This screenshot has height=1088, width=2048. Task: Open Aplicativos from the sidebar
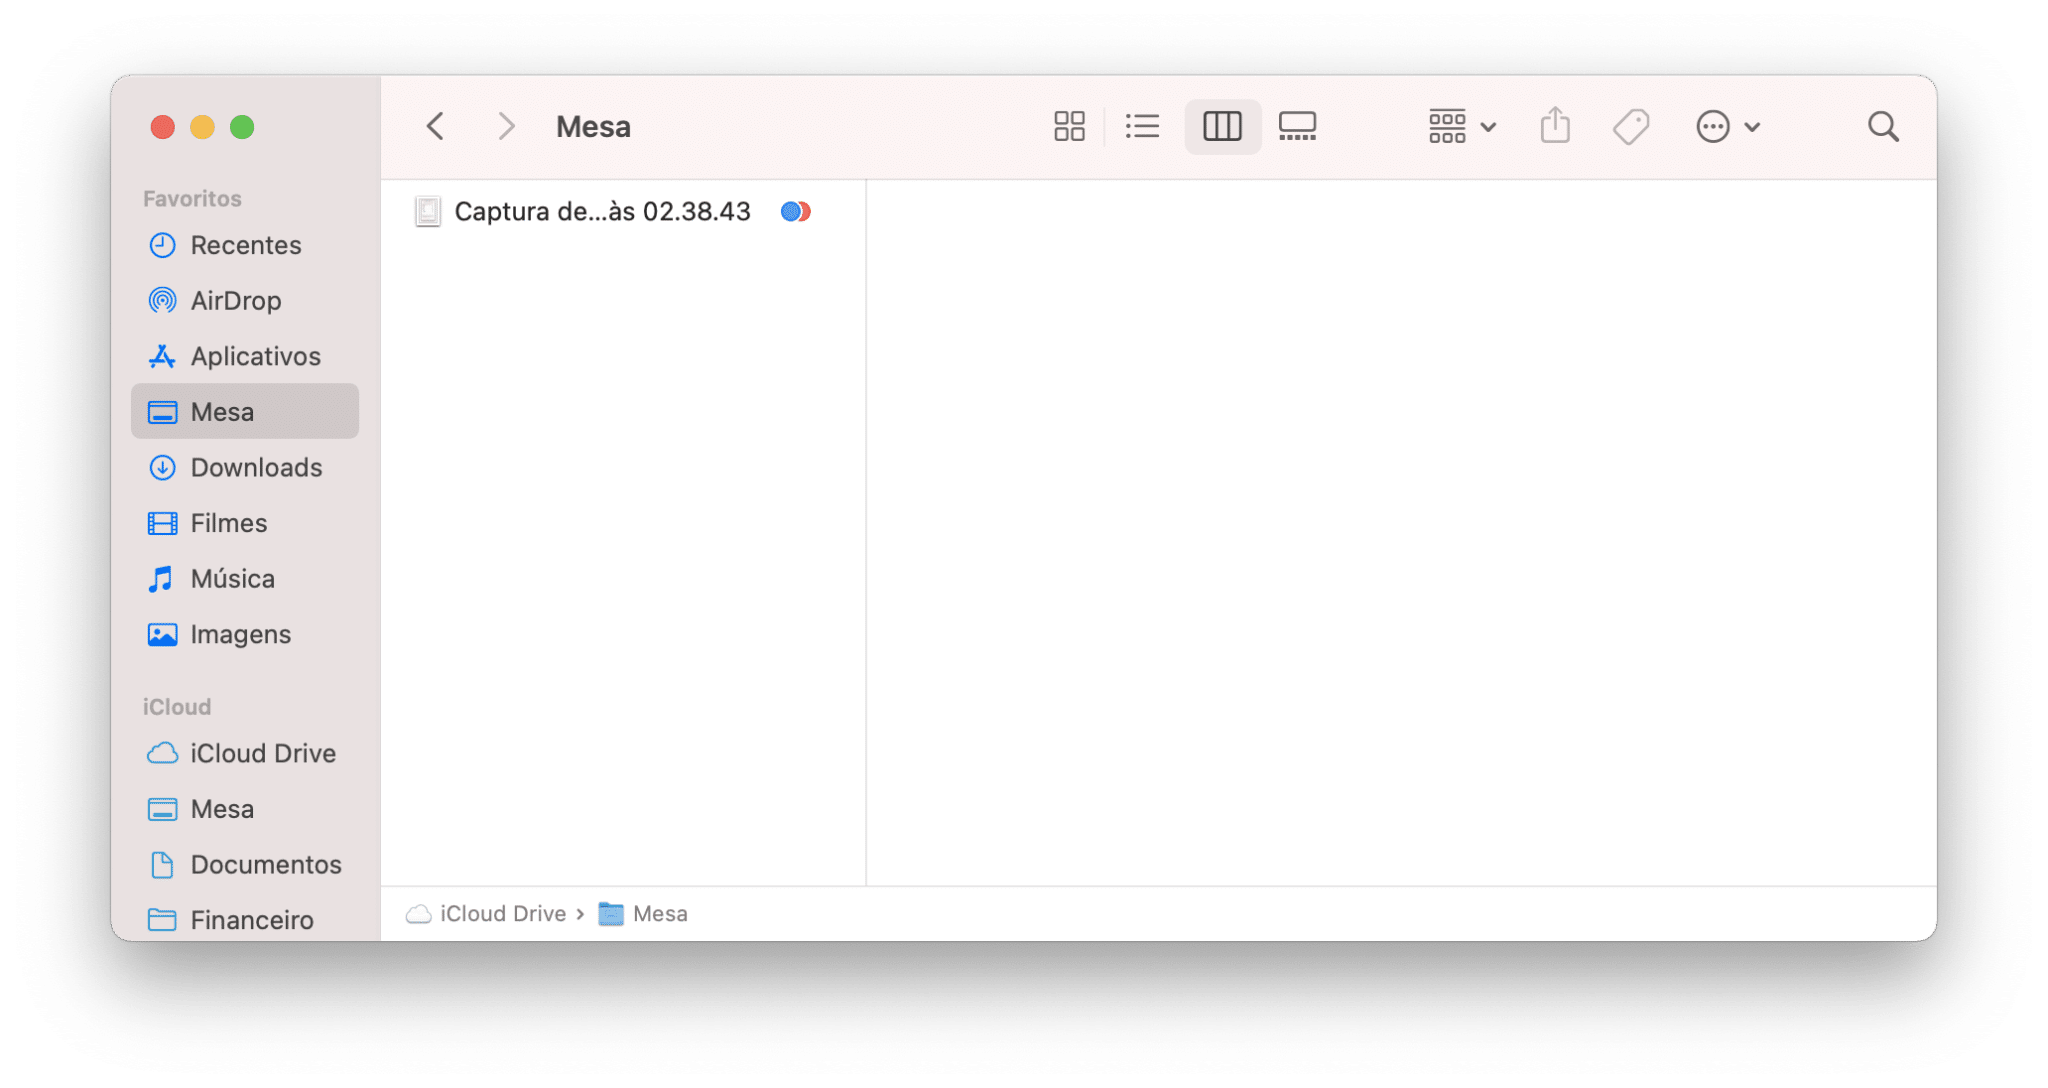click(255, 356)
